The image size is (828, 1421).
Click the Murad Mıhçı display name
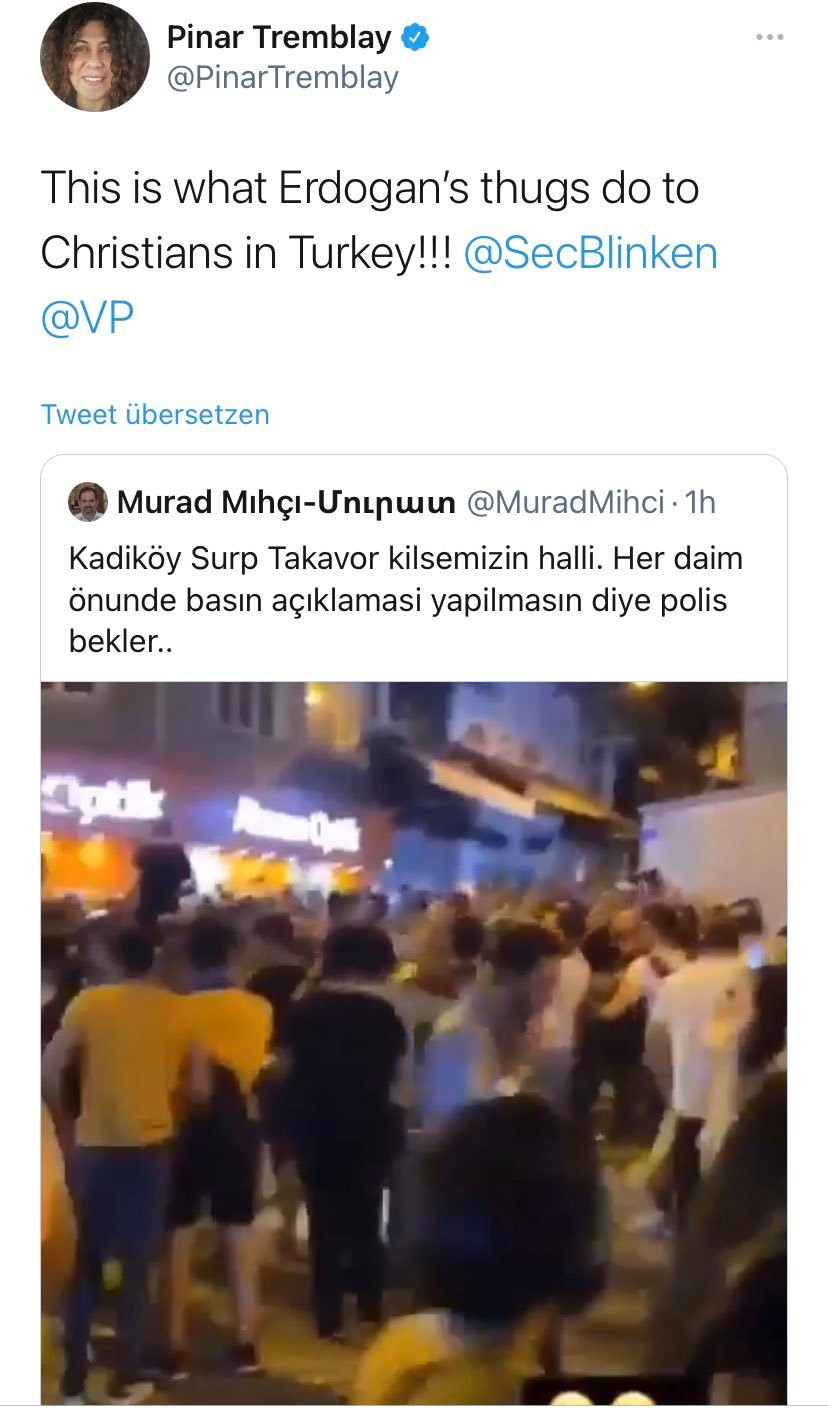coord(287,502)
